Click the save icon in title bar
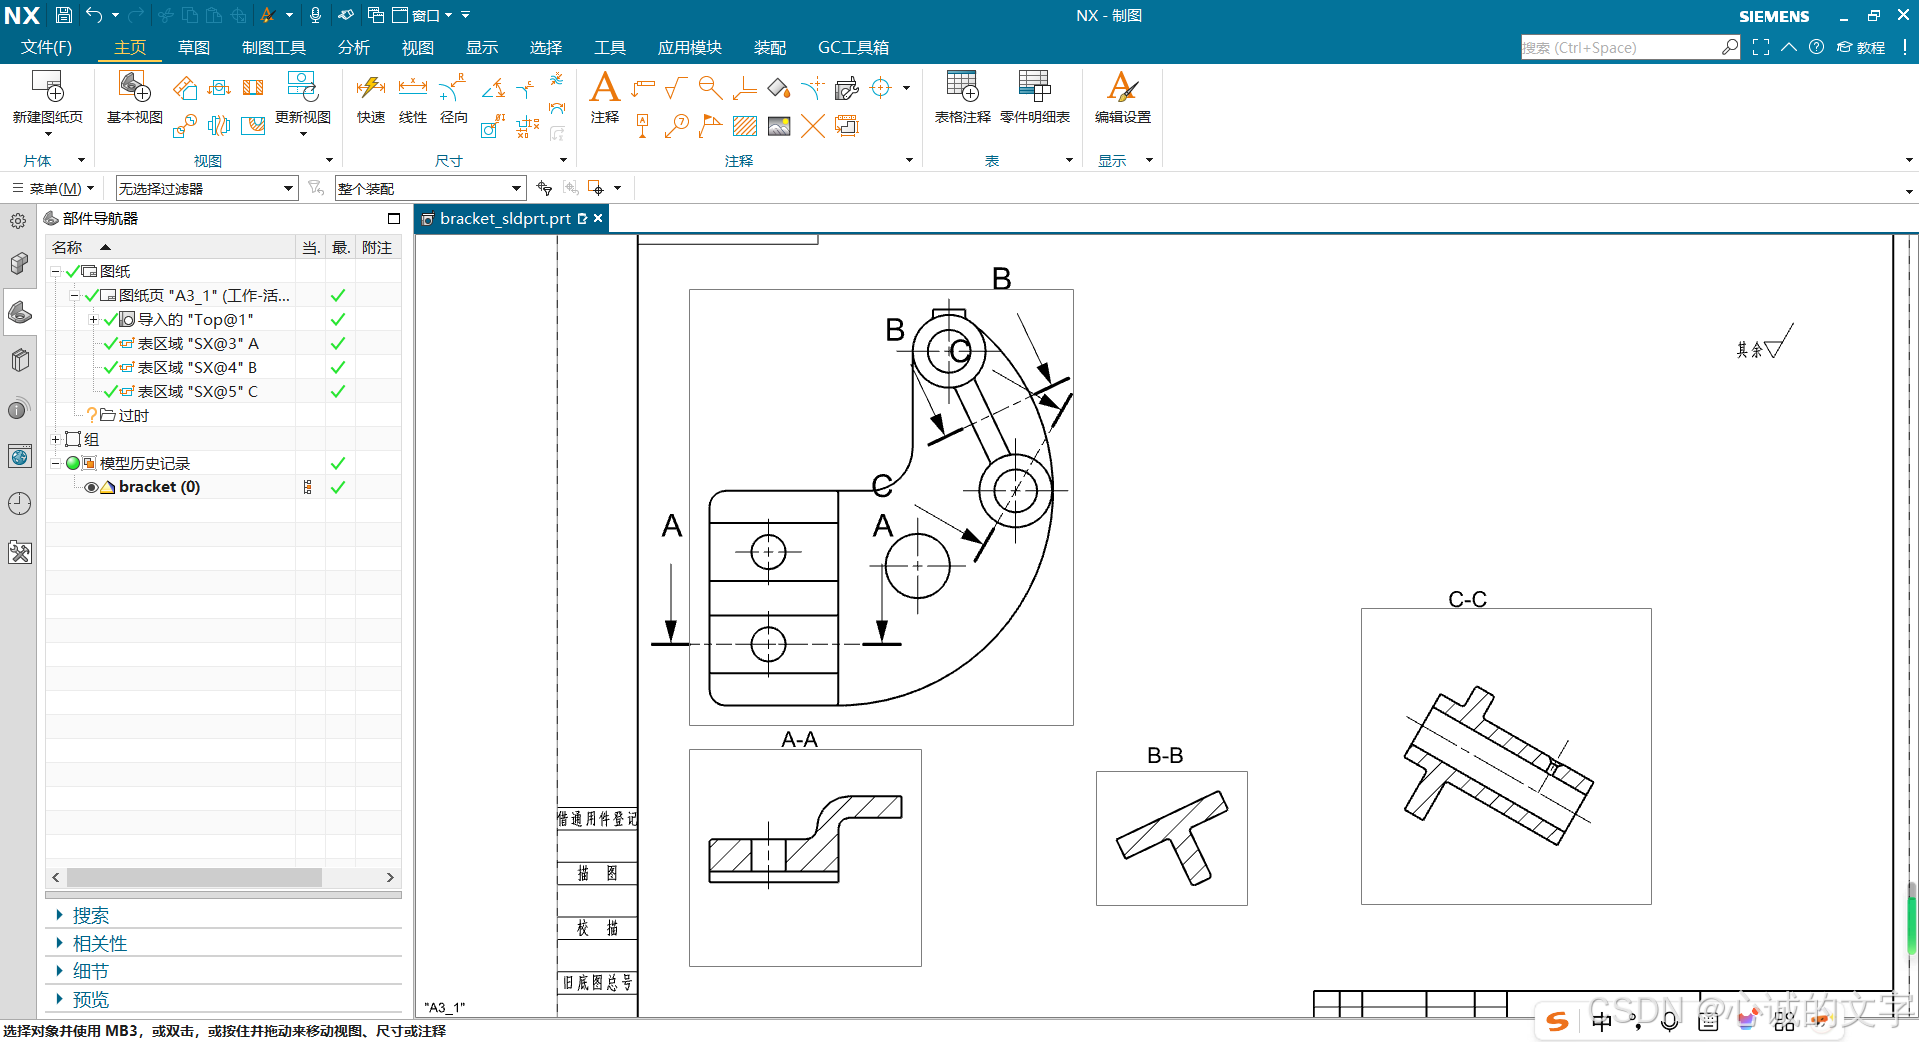 [64, 15]
